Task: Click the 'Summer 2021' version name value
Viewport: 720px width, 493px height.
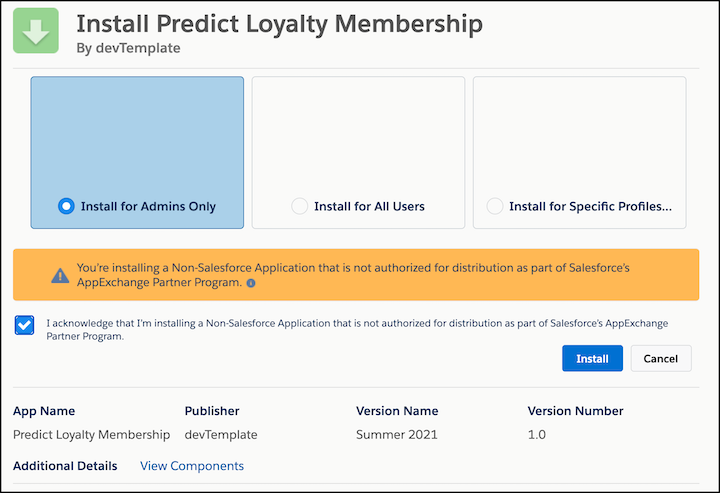Action: click(x=397, y=435)
